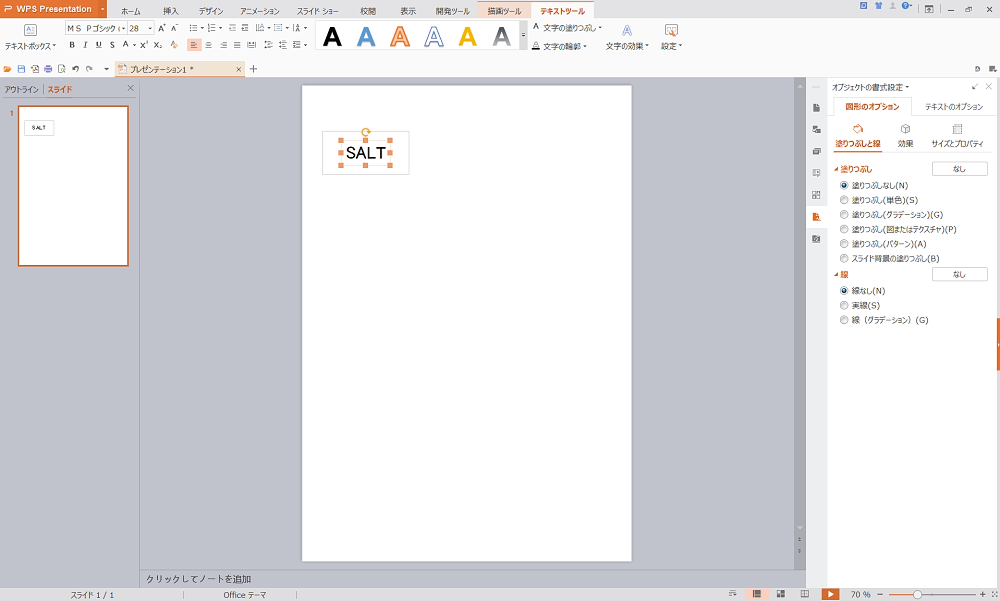Start slideshow with the orange play button
This screenshot has height=601, width=1000.
click(x=831, y=594)
